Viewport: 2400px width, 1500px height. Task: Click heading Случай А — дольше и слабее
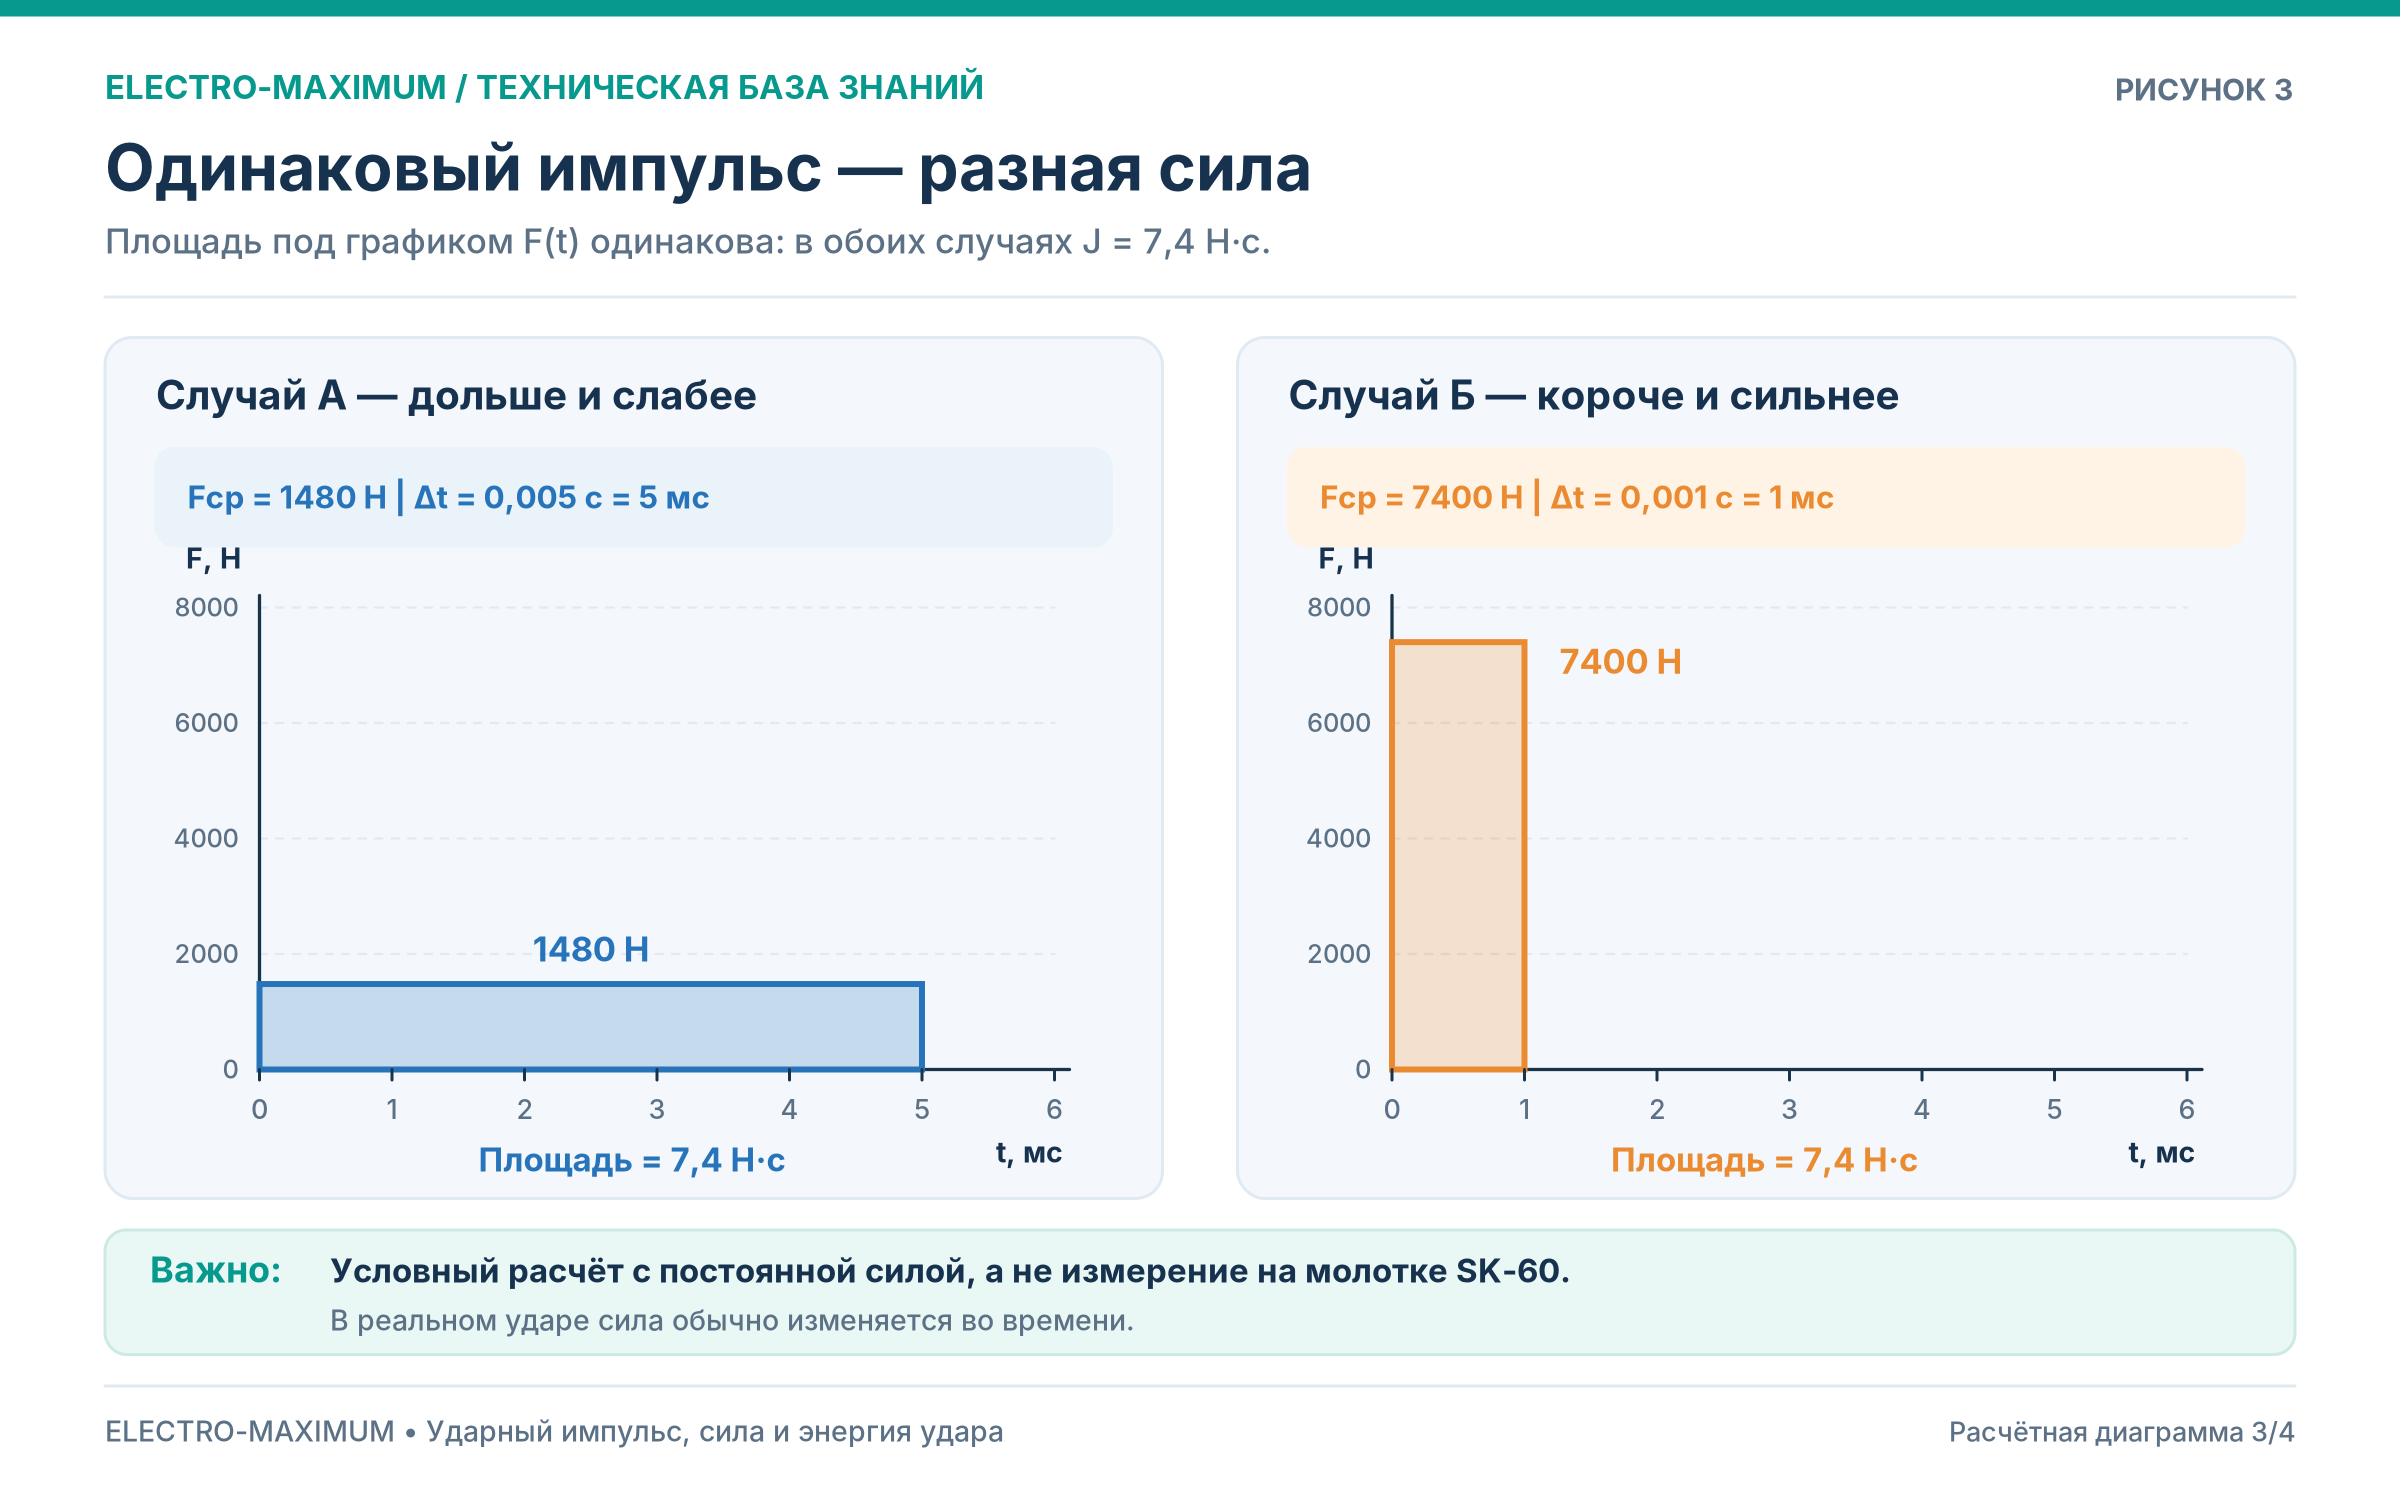[x=456, y=396]
